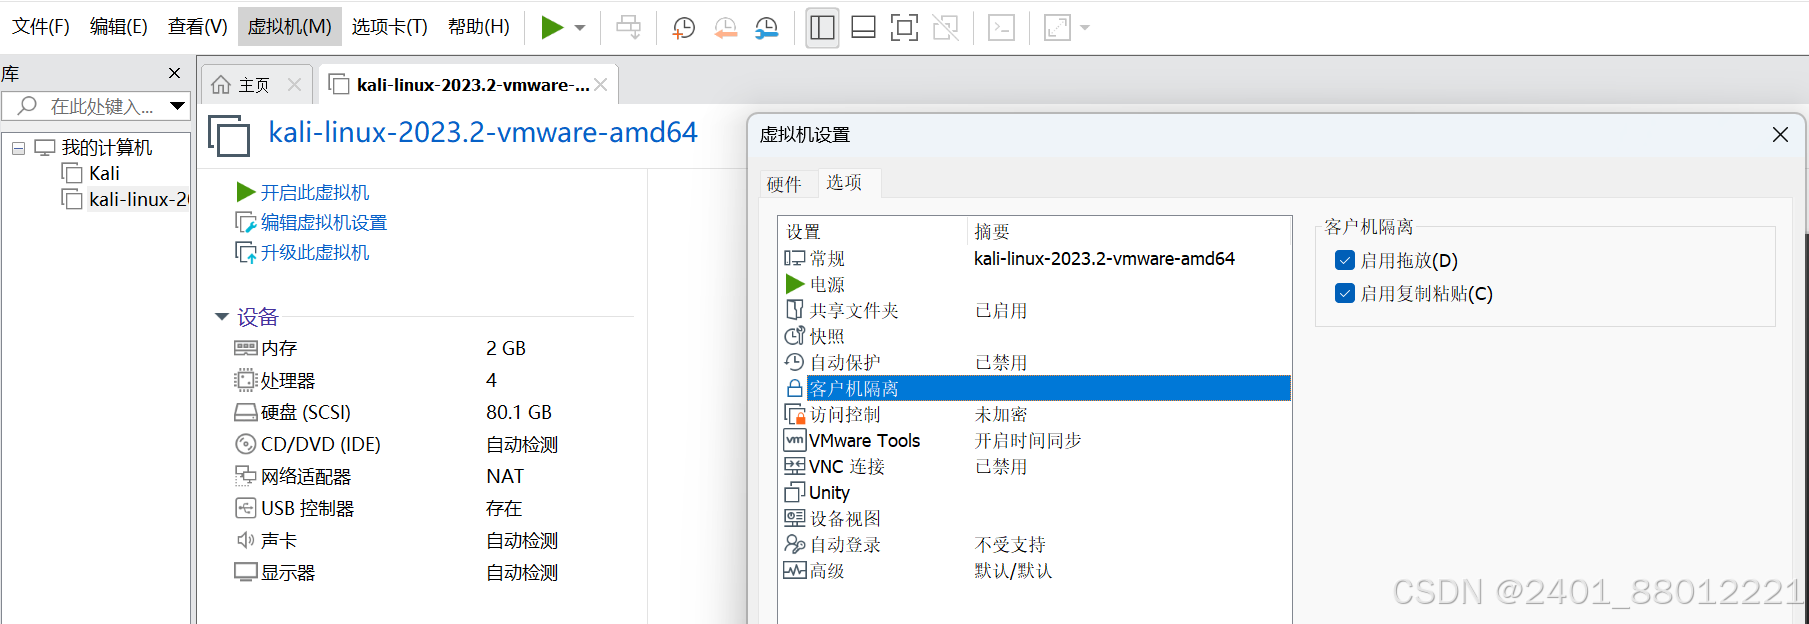Click the USB 控制器 device icon
Image resolution: width=1809 pixels, height=624 pixels.
[246, 508]
